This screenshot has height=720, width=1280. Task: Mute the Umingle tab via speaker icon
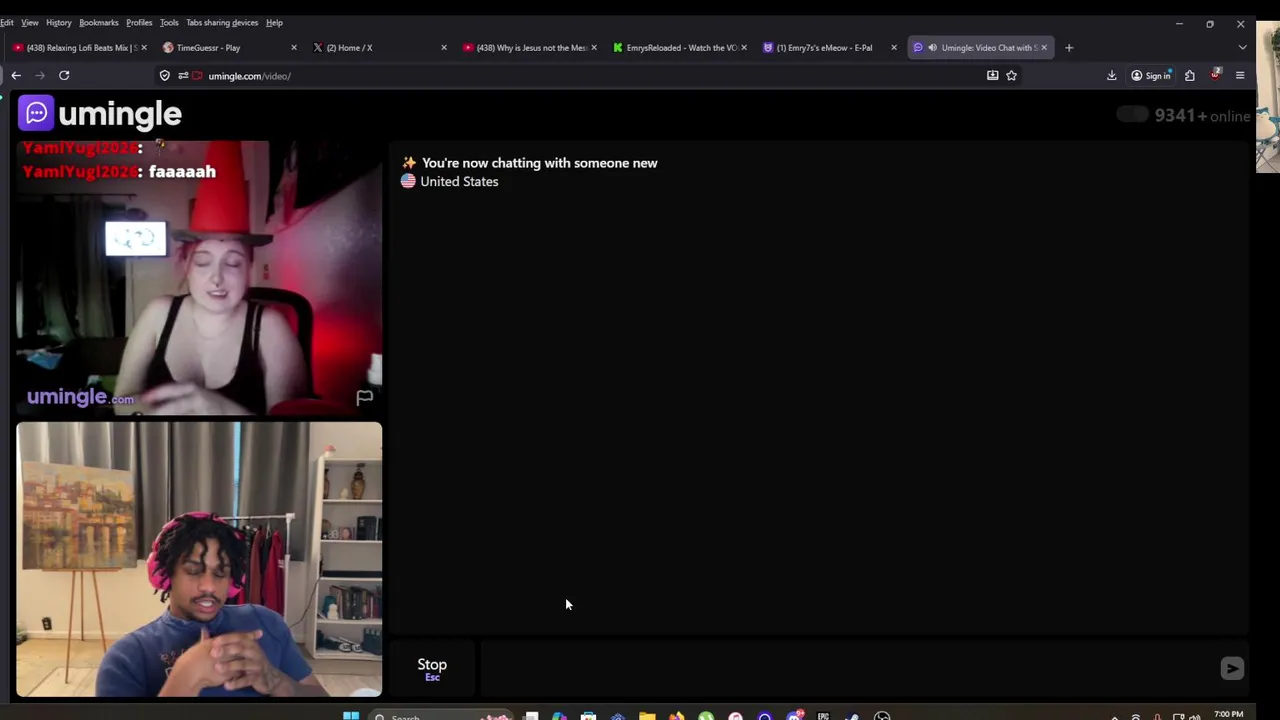(x=932, y=47)
